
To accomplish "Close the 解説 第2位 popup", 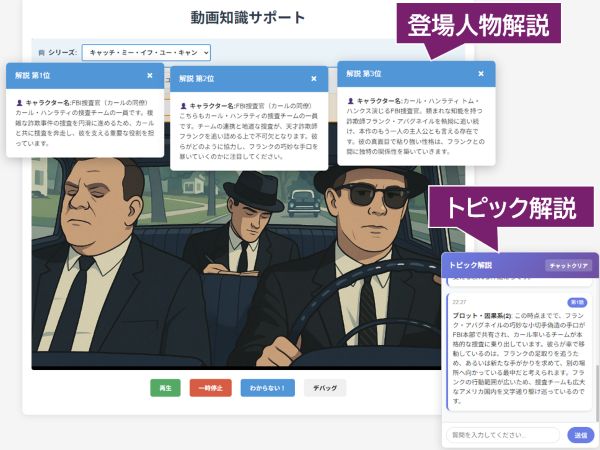I will (314, 78).
